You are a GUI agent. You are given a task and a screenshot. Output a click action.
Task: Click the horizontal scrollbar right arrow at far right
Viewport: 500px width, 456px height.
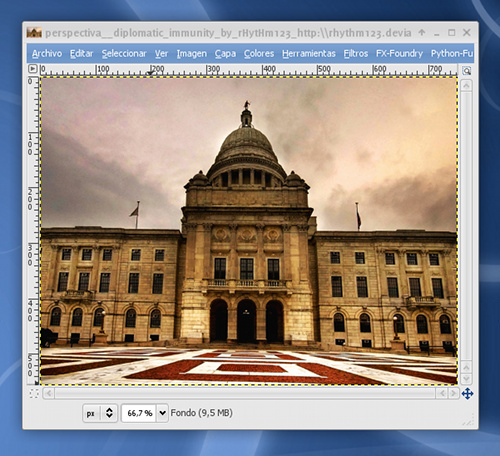pyautogui.click(x=453, y=394)
